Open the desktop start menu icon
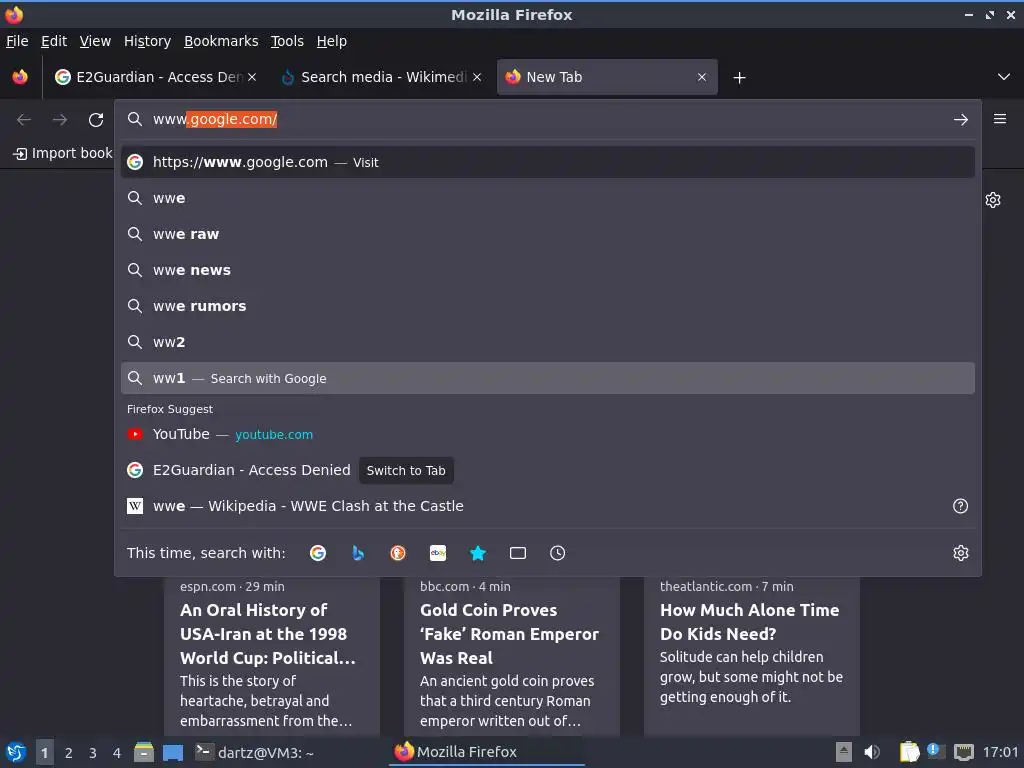 point(16,752)
